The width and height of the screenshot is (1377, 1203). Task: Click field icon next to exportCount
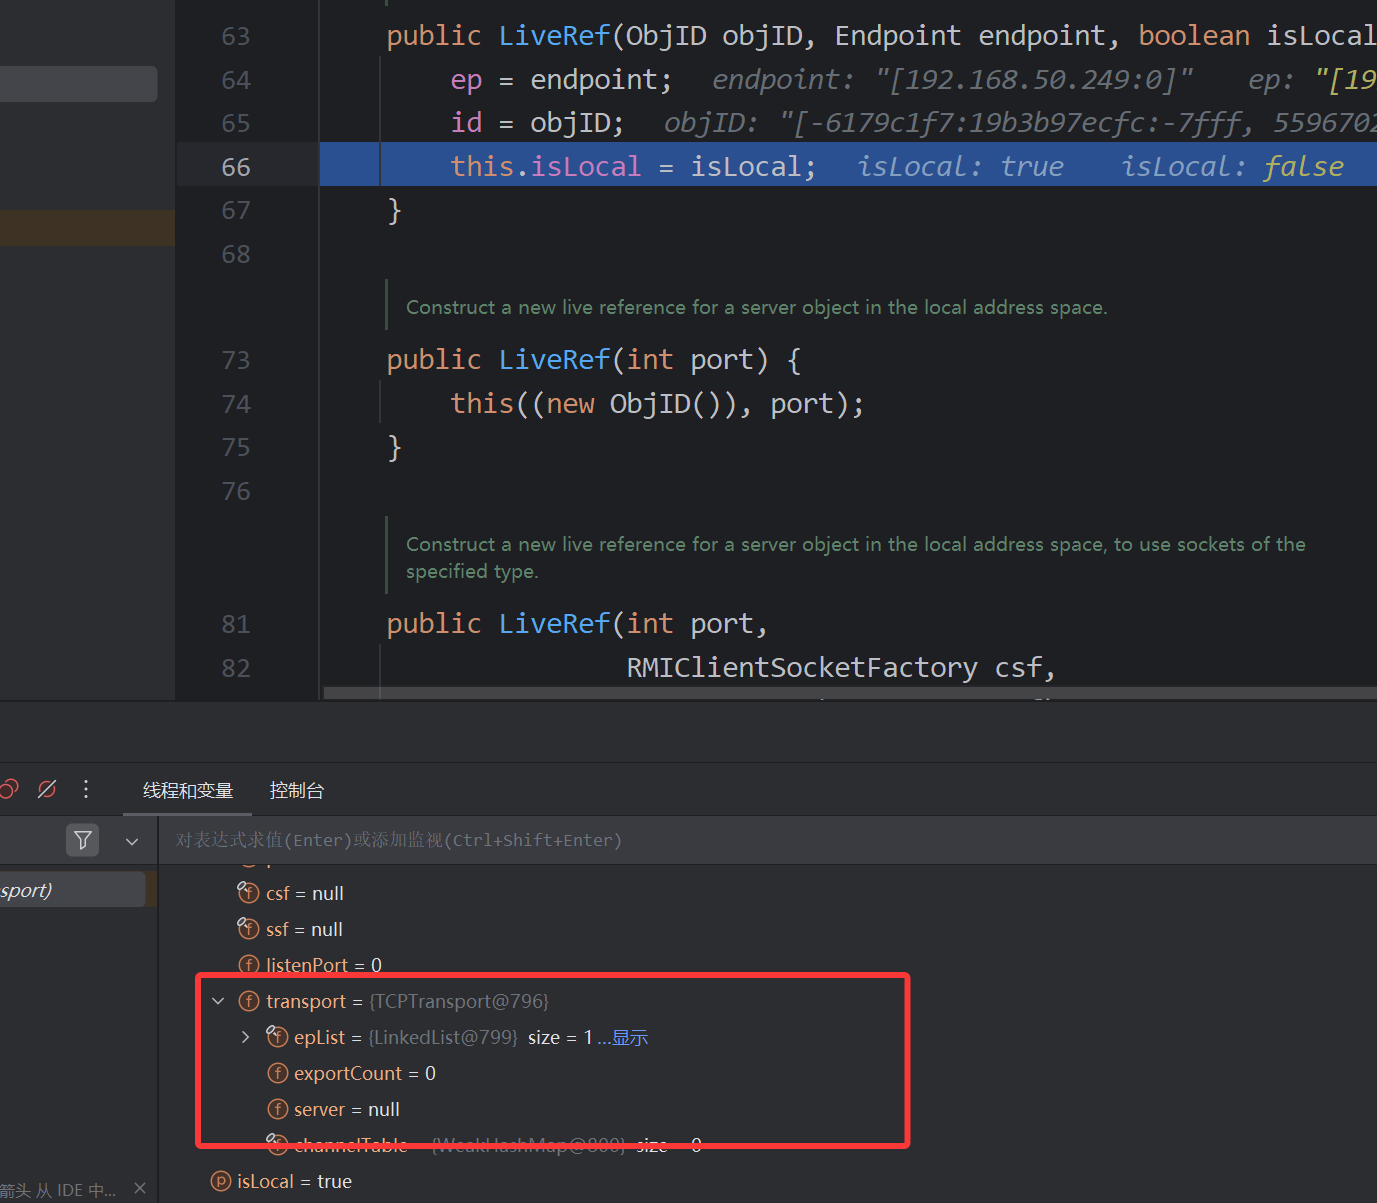(x=278, y=1073)
